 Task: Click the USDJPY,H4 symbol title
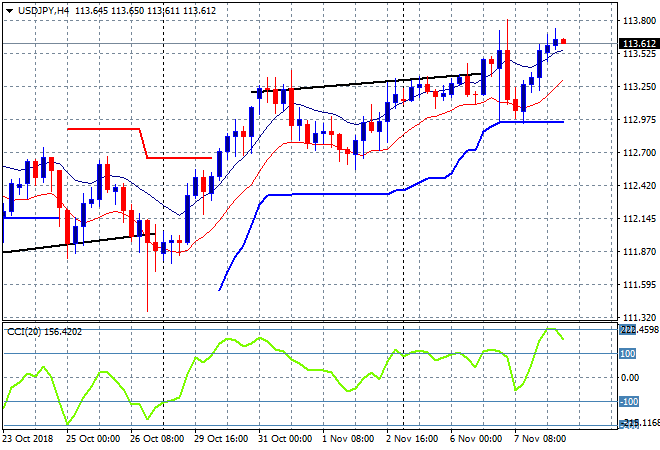43,11
